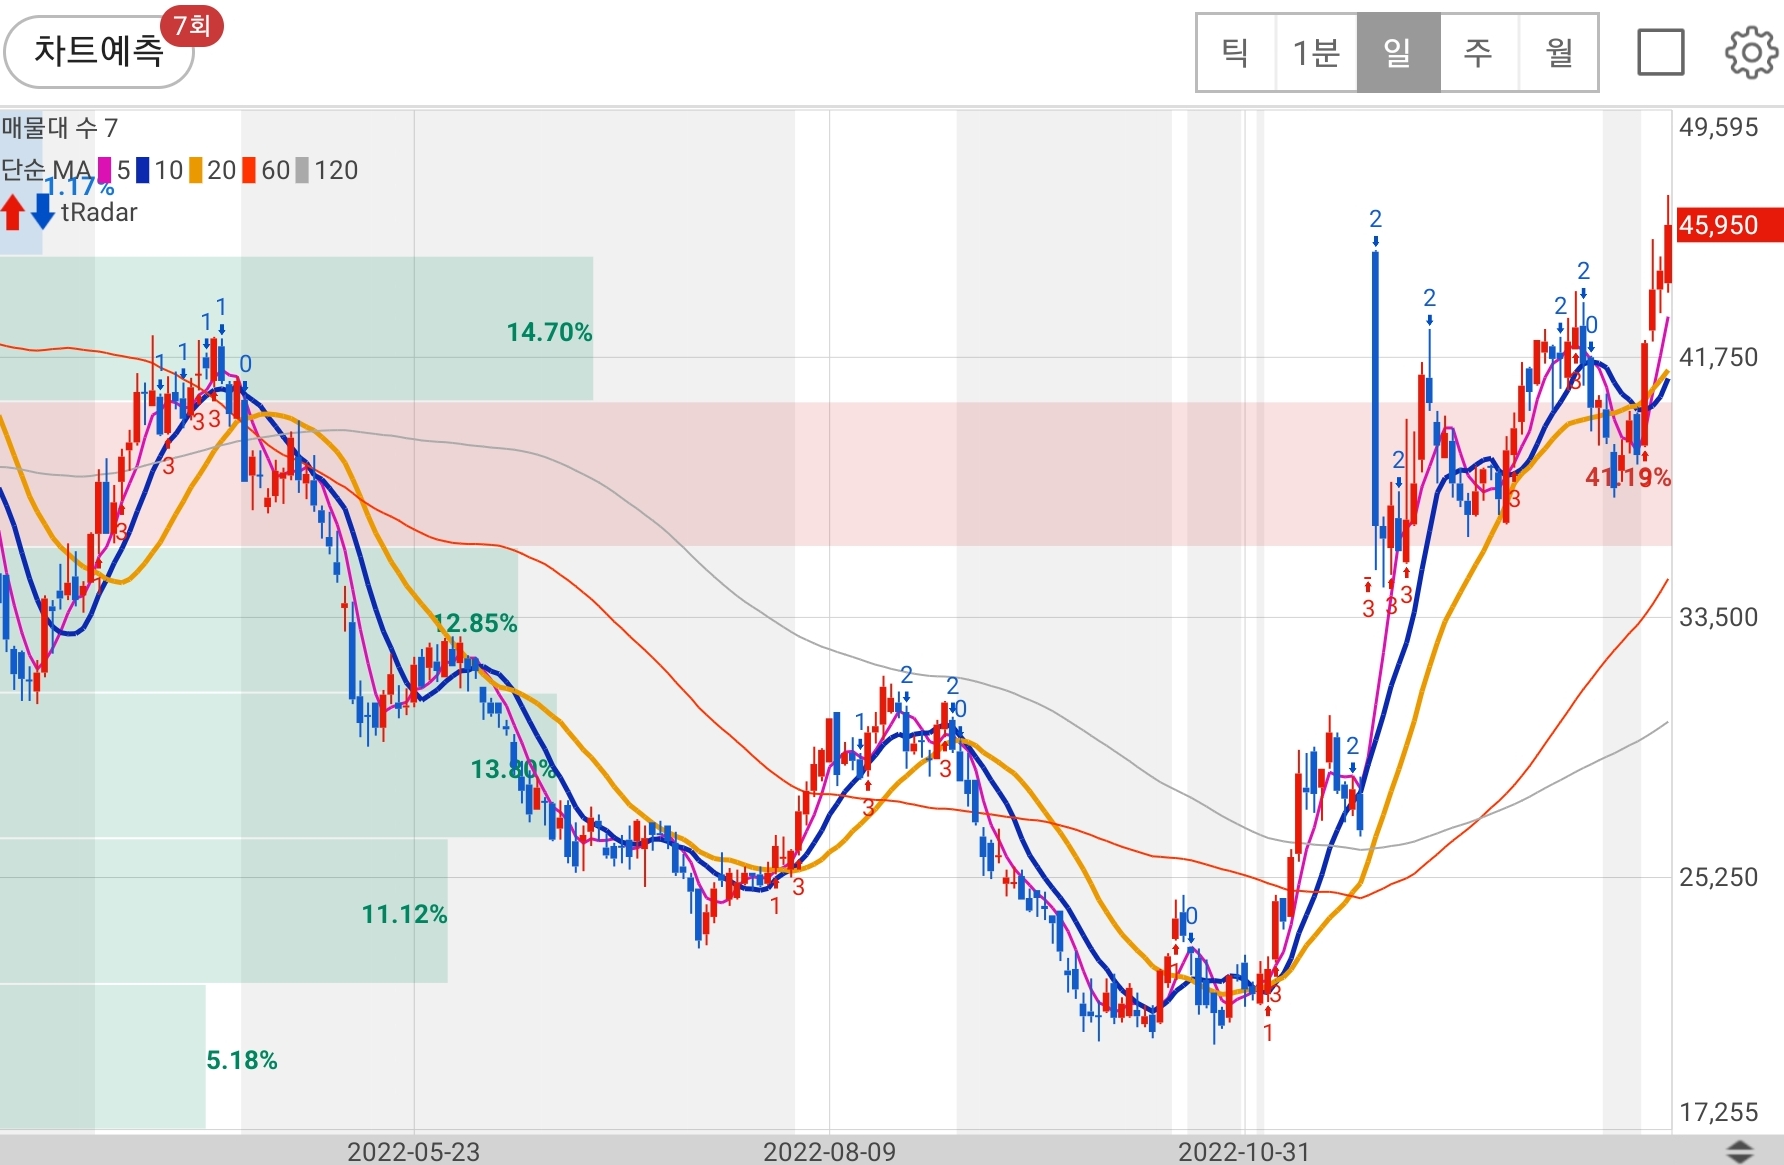The height and width of the screenshot is (1165, 1784).
Task: Click the 12.85% volume profile label
Action: [475, 623]
